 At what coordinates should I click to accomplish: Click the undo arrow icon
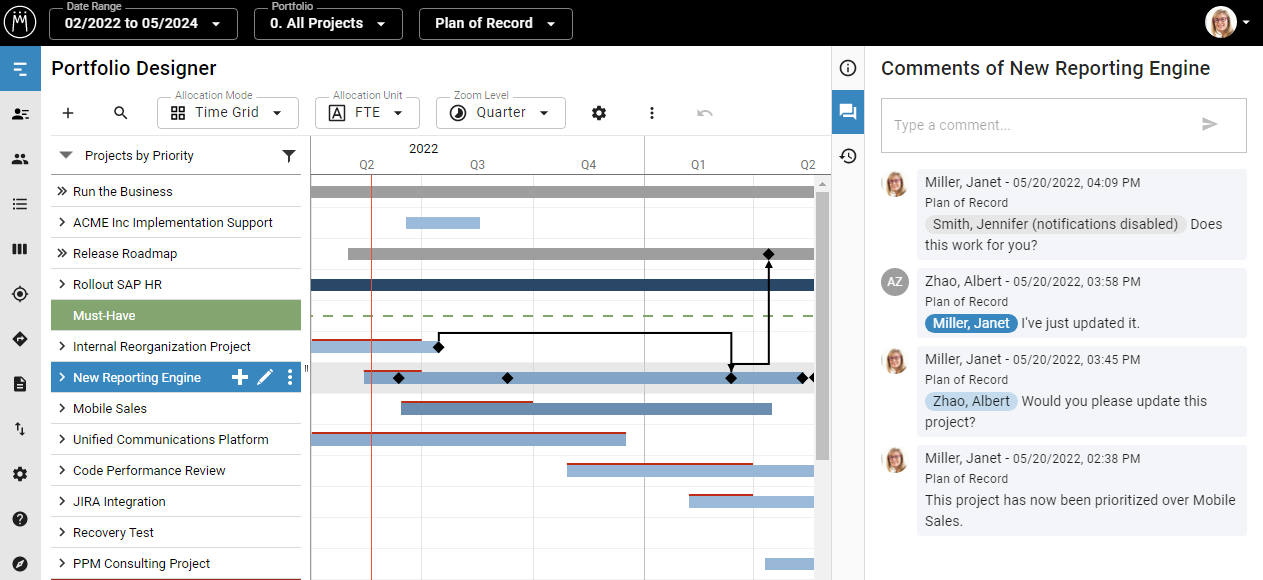click(x=705, y=113)
